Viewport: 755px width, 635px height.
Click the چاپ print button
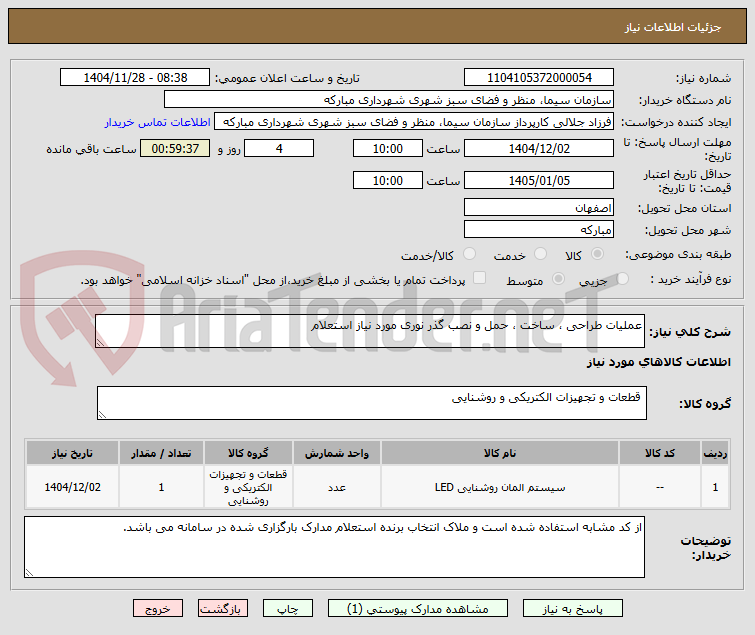287,609
